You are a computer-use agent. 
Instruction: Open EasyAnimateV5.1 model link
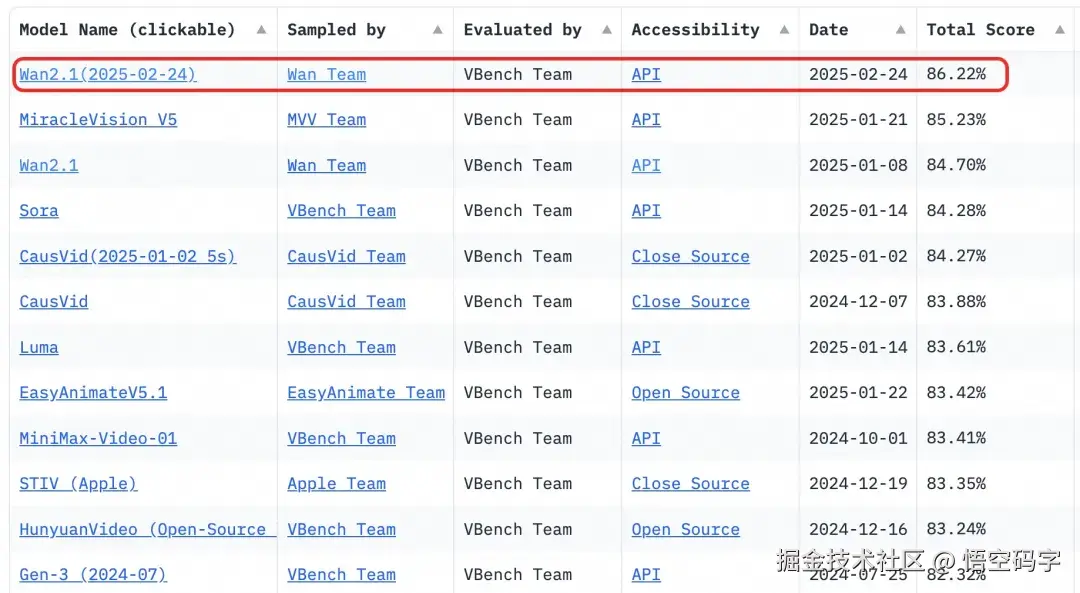[93, 393]
